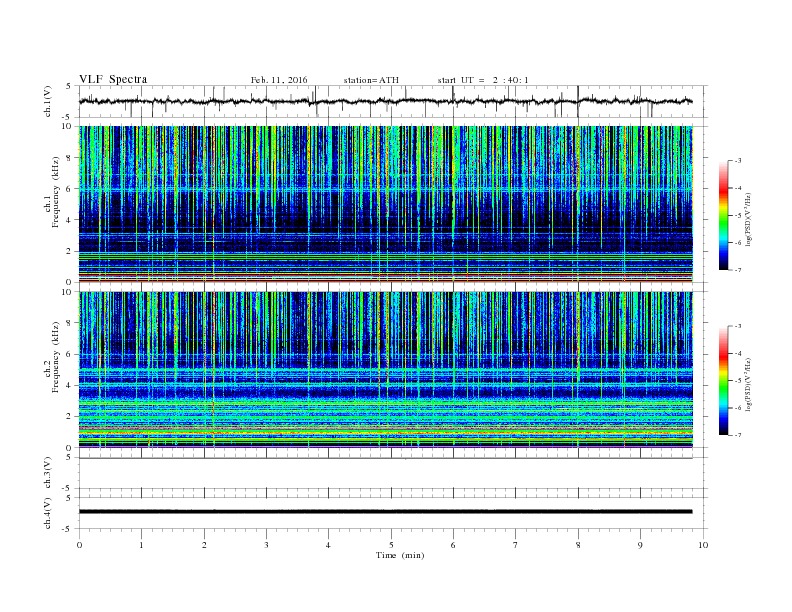The height and width of the screenshot is (612, 792).
Task: Click the '5' tick on the Time axis
Action: [x=391, y=545]
